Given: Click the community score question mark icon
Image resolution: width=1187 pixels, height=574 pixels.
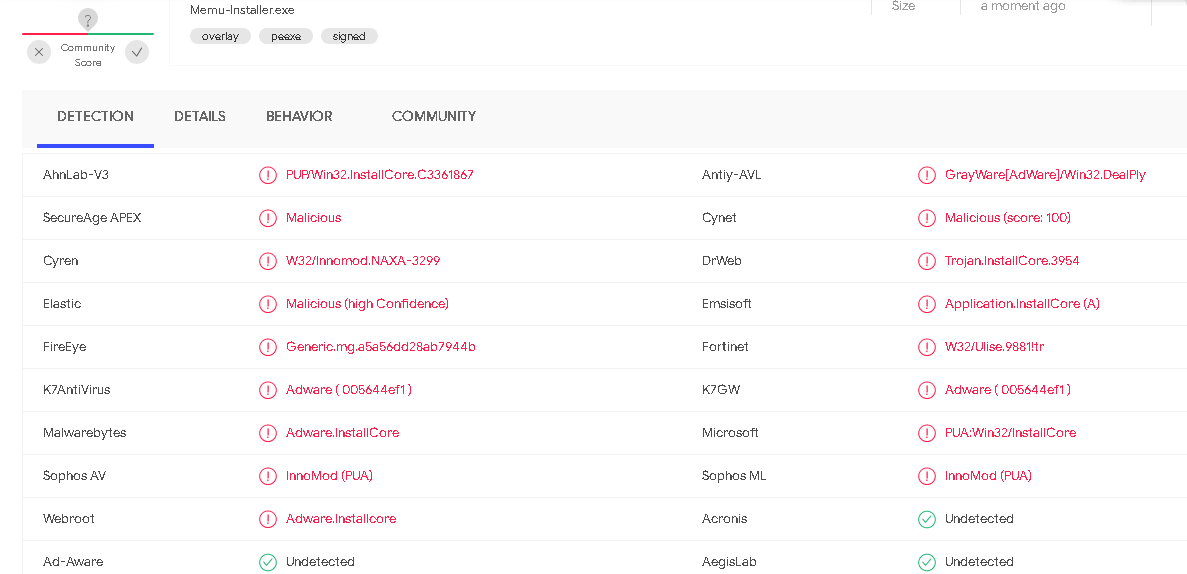Looking at the screenshot, I should click(88, 19).
